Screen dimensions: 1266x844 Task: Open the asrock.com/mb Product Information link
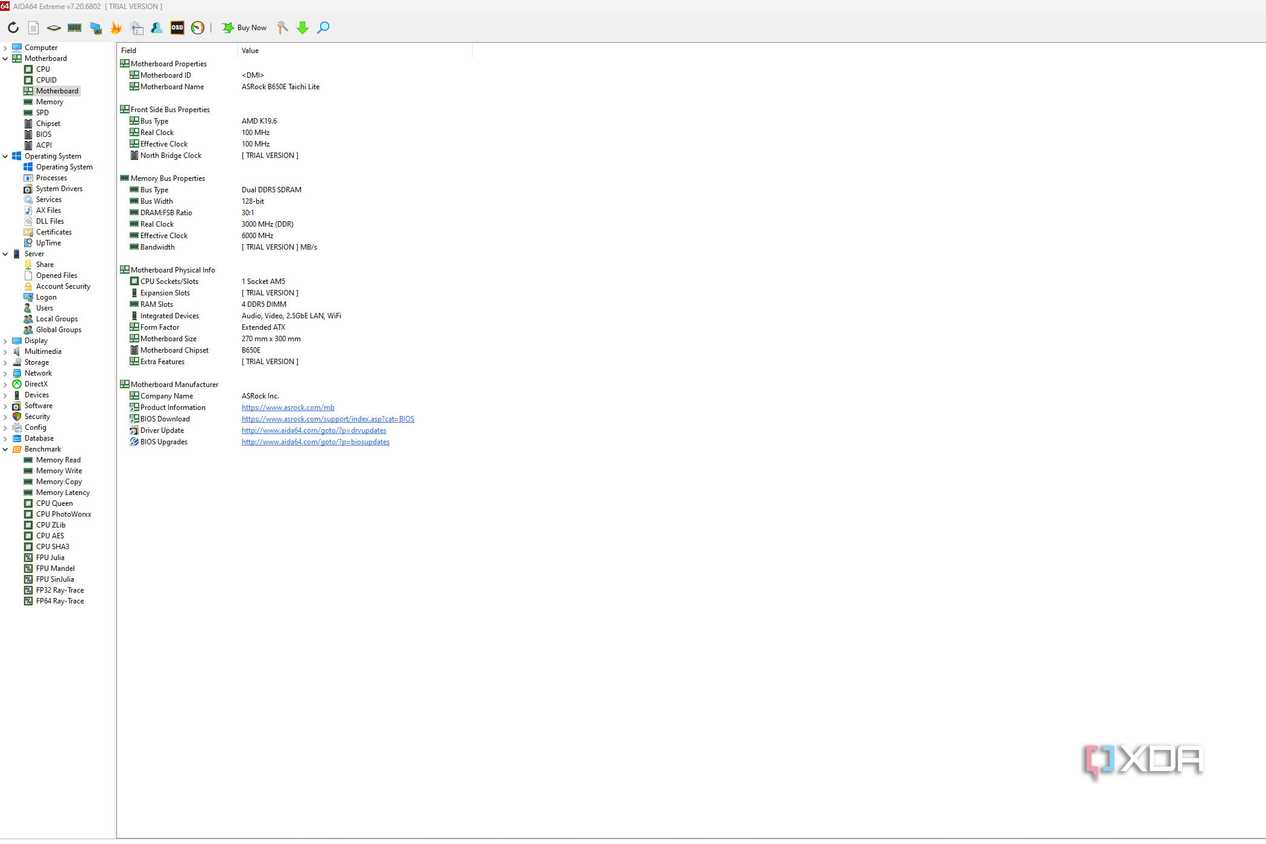tap(288, 408)
